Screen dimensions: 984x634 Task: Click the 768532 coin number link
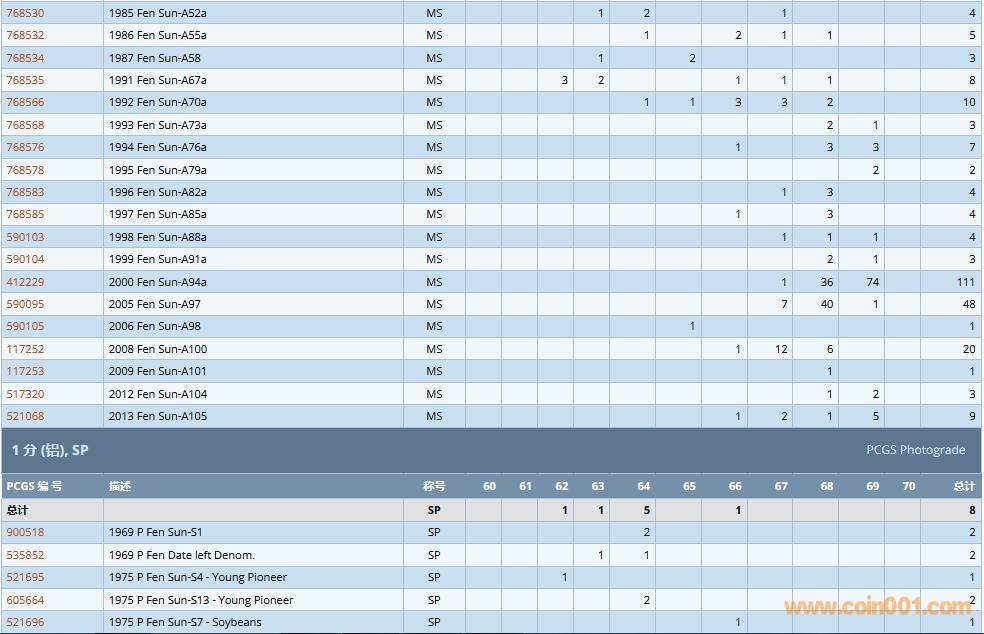(25, 35)
